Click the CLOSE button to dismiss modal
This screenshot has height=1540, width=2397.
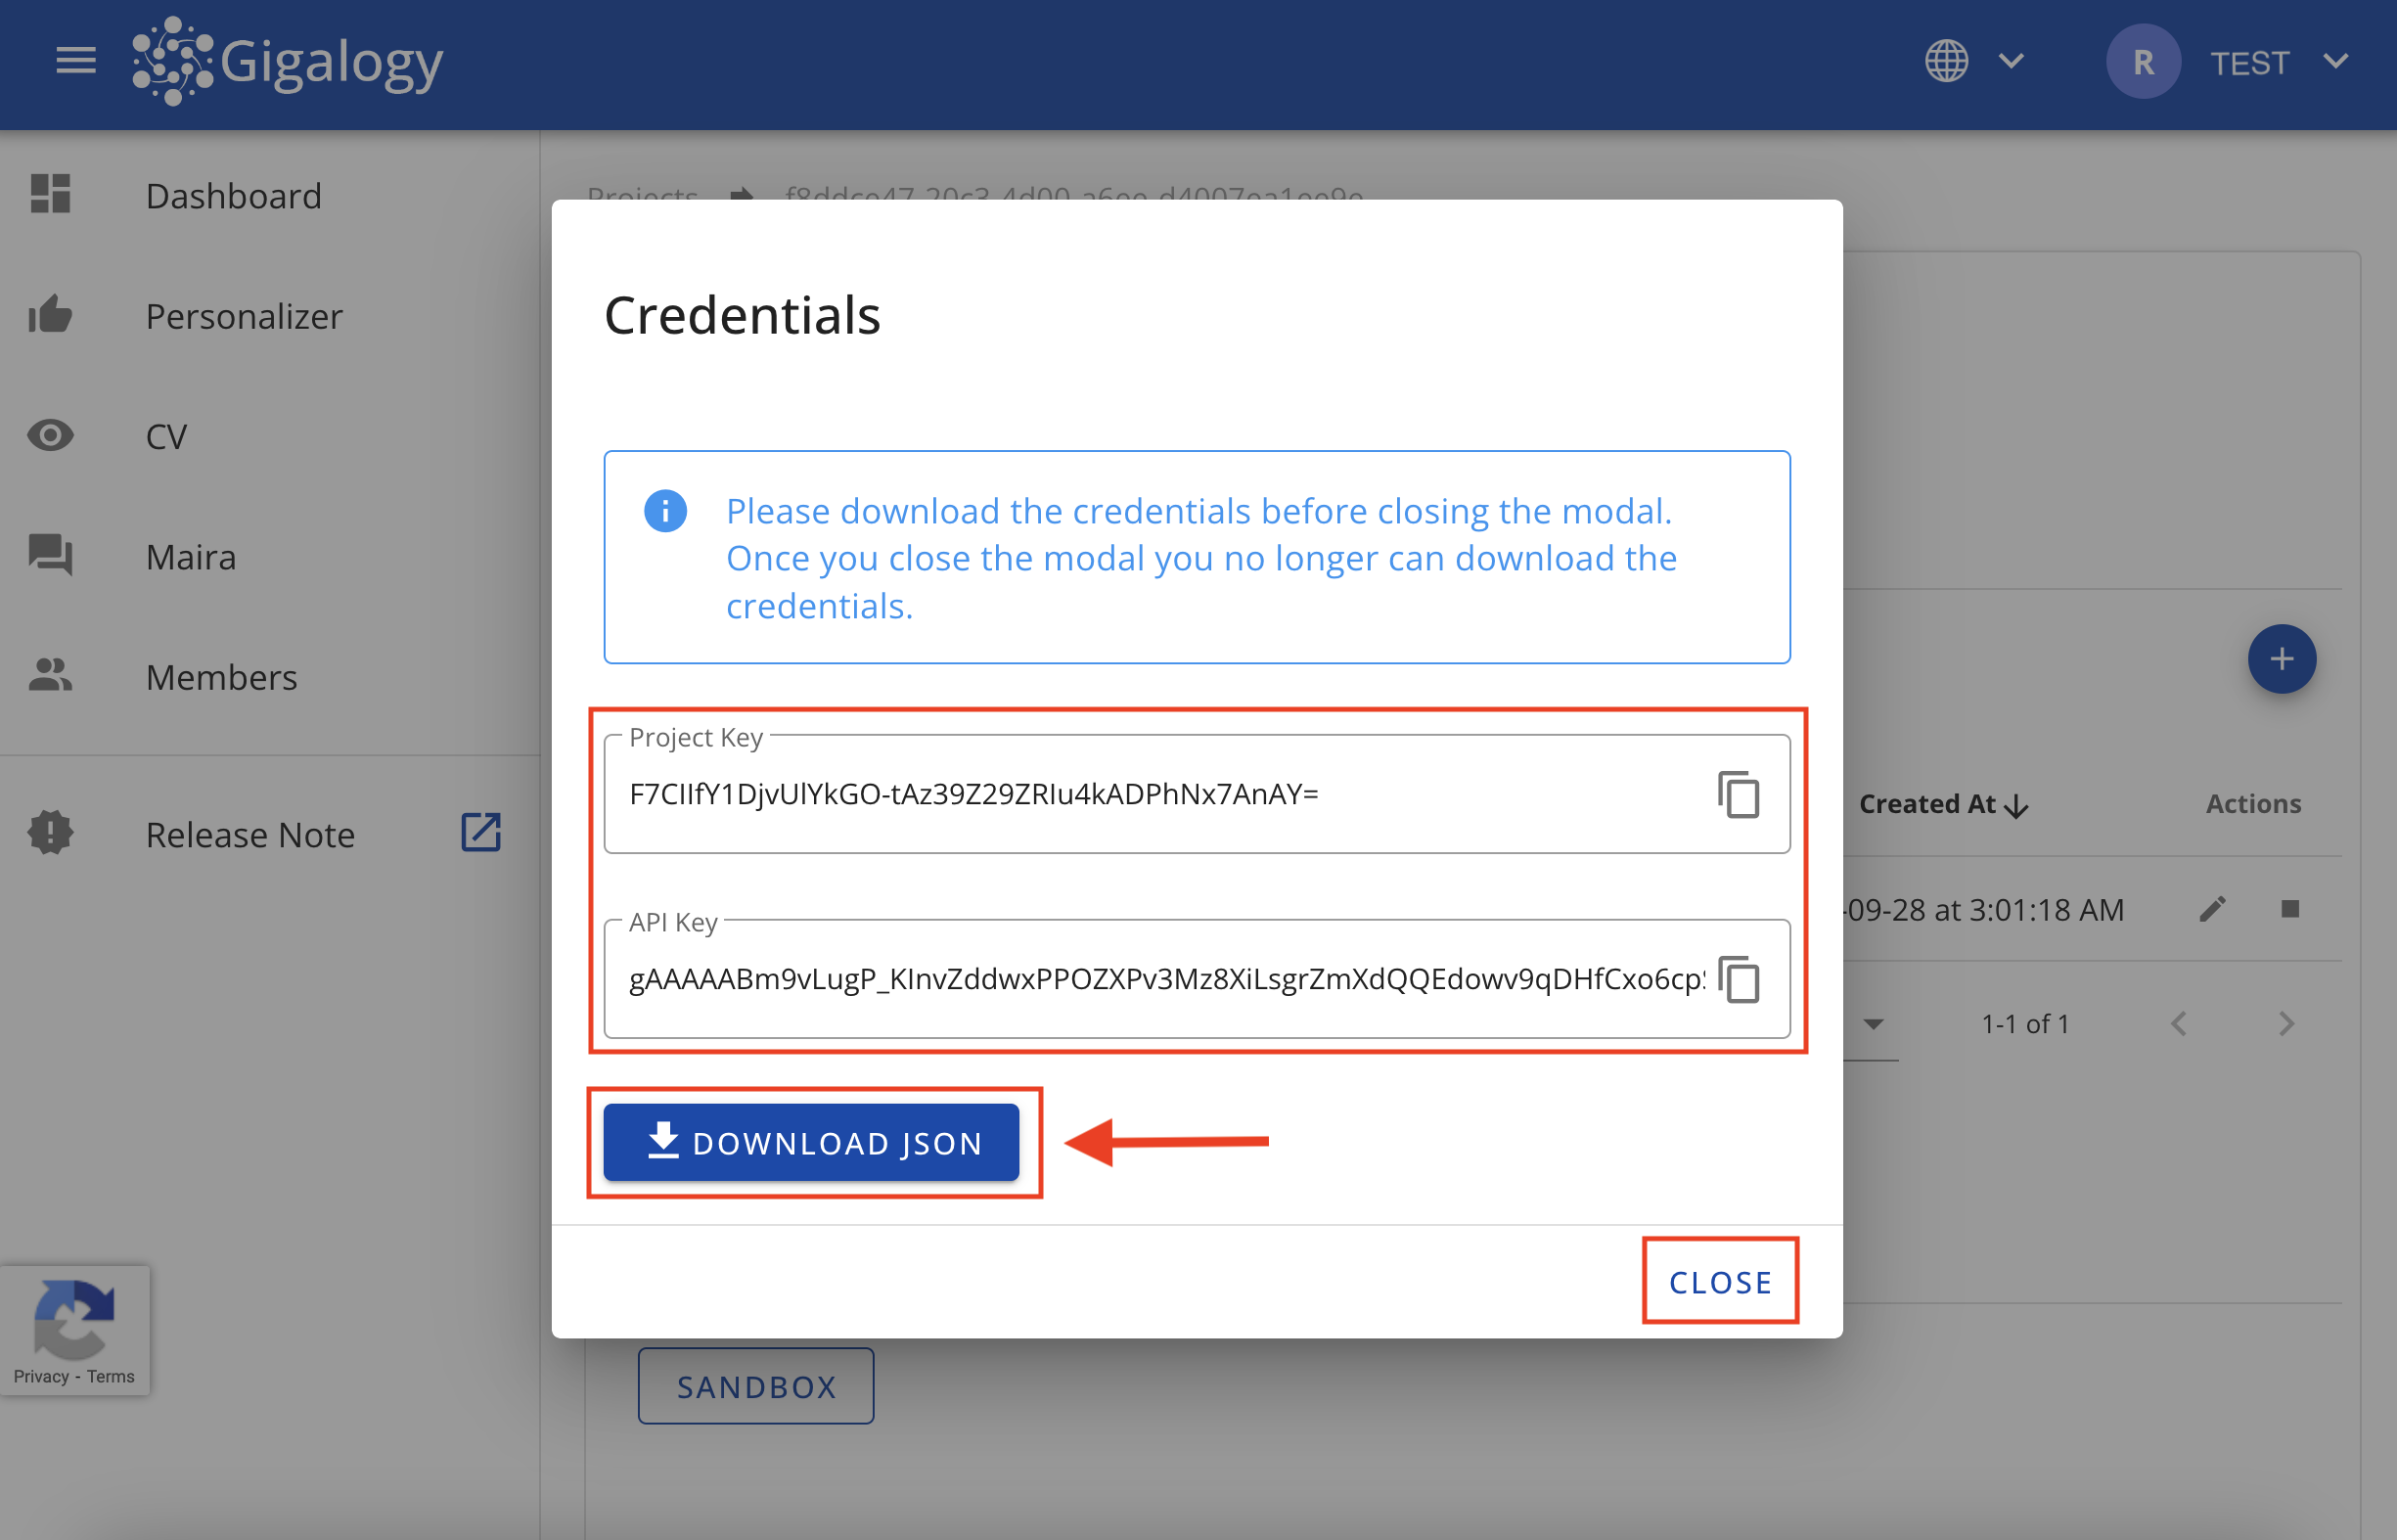pyautogui.click(x=1721, y=1282)
